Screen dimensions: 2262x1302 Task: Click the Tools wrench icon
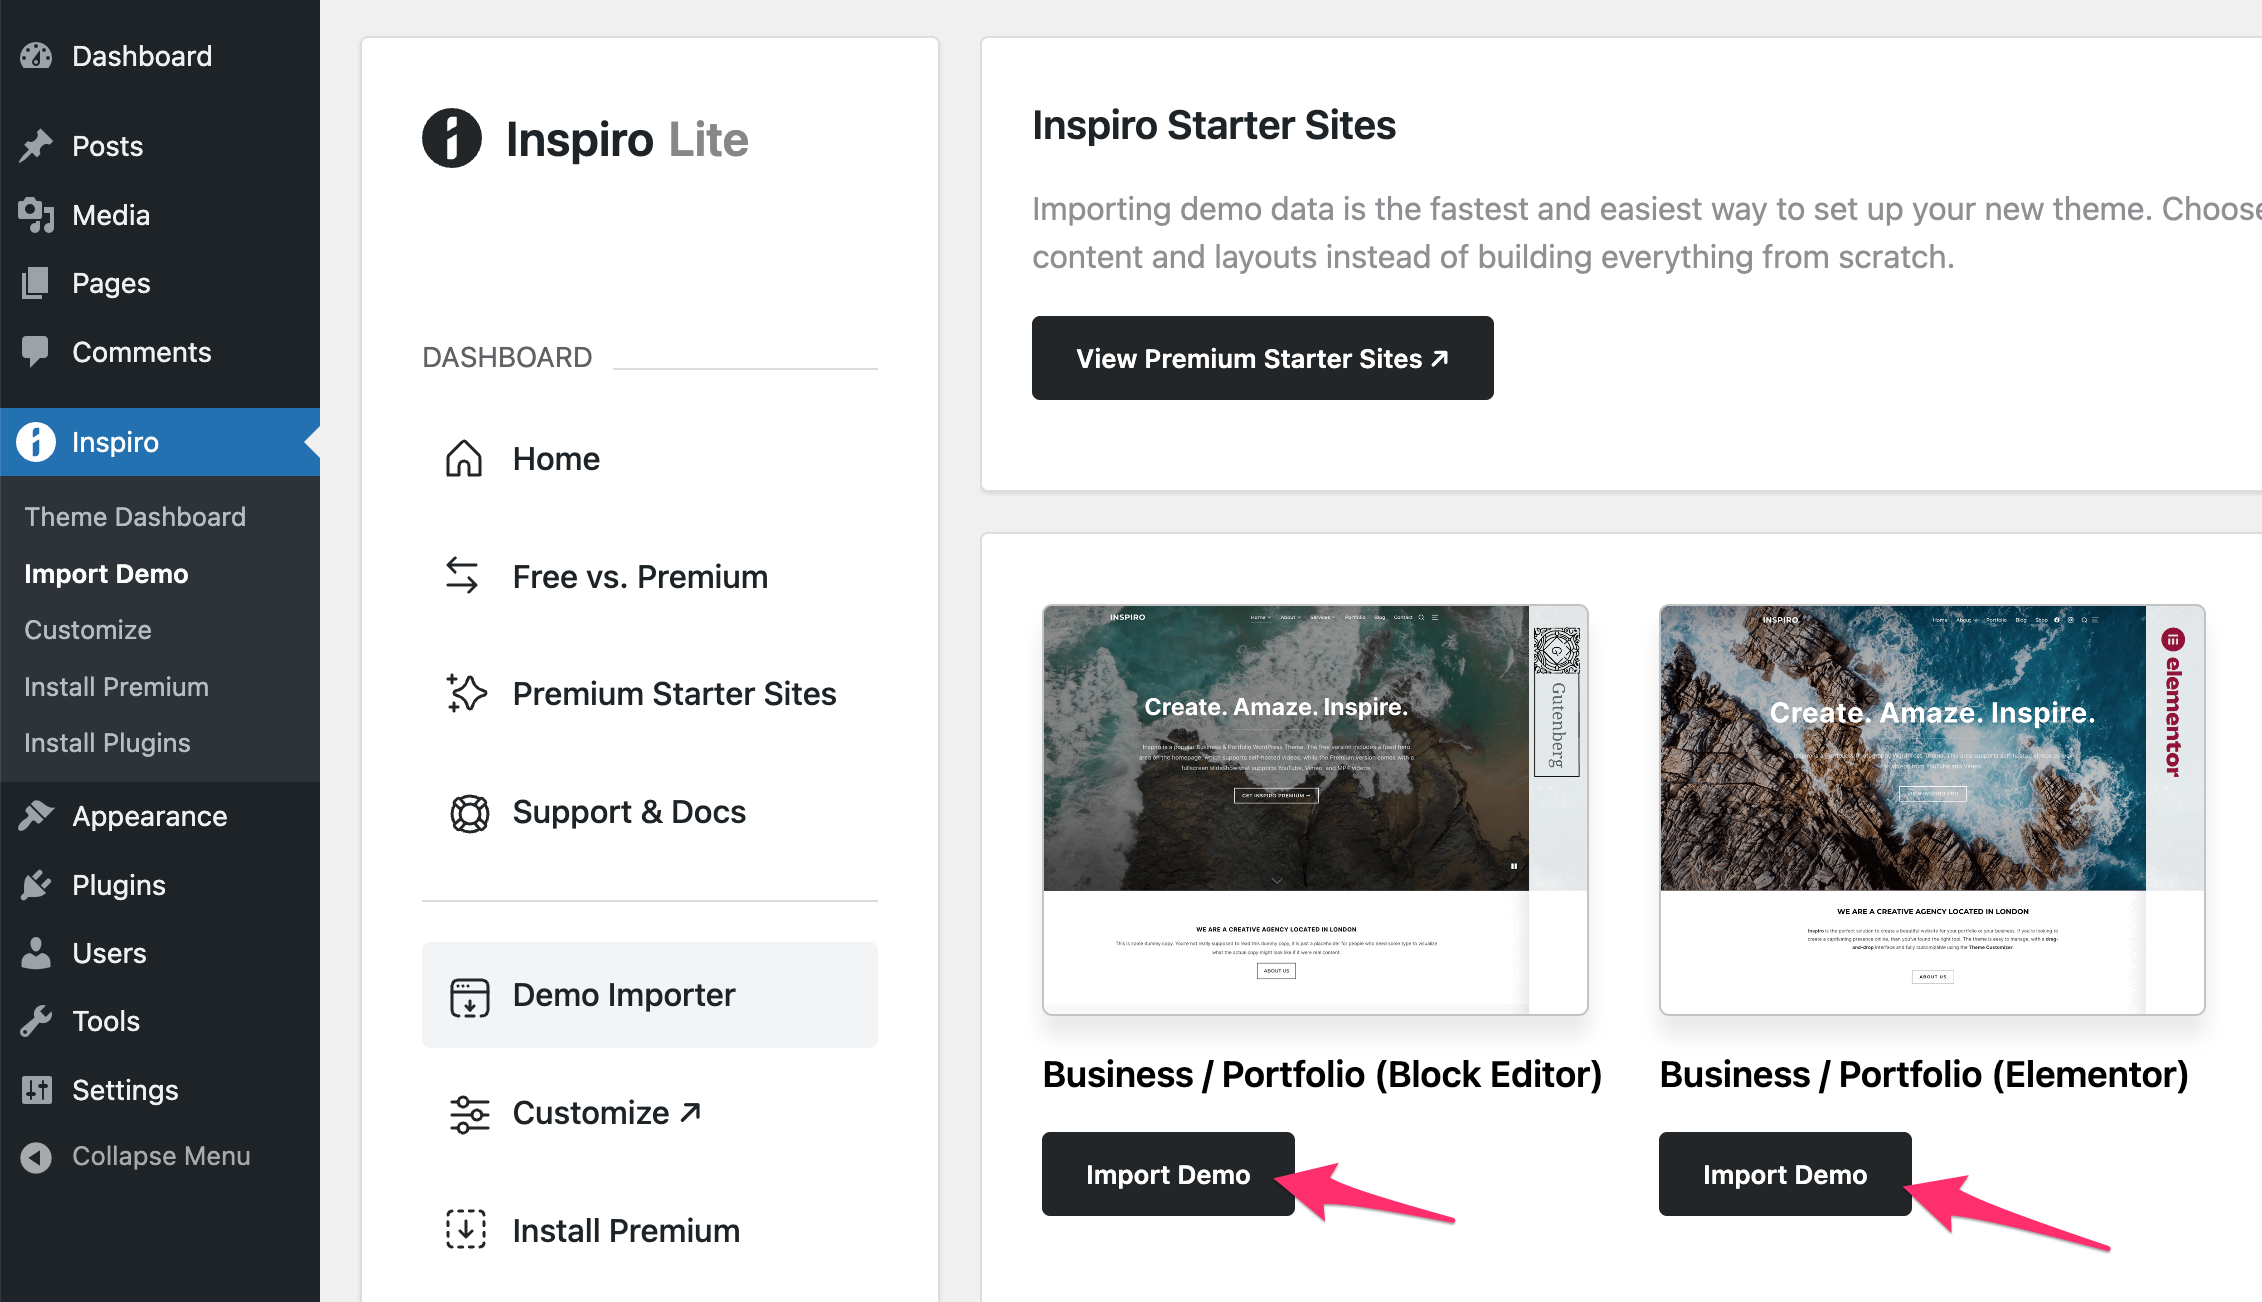[x=36, y=1020]
